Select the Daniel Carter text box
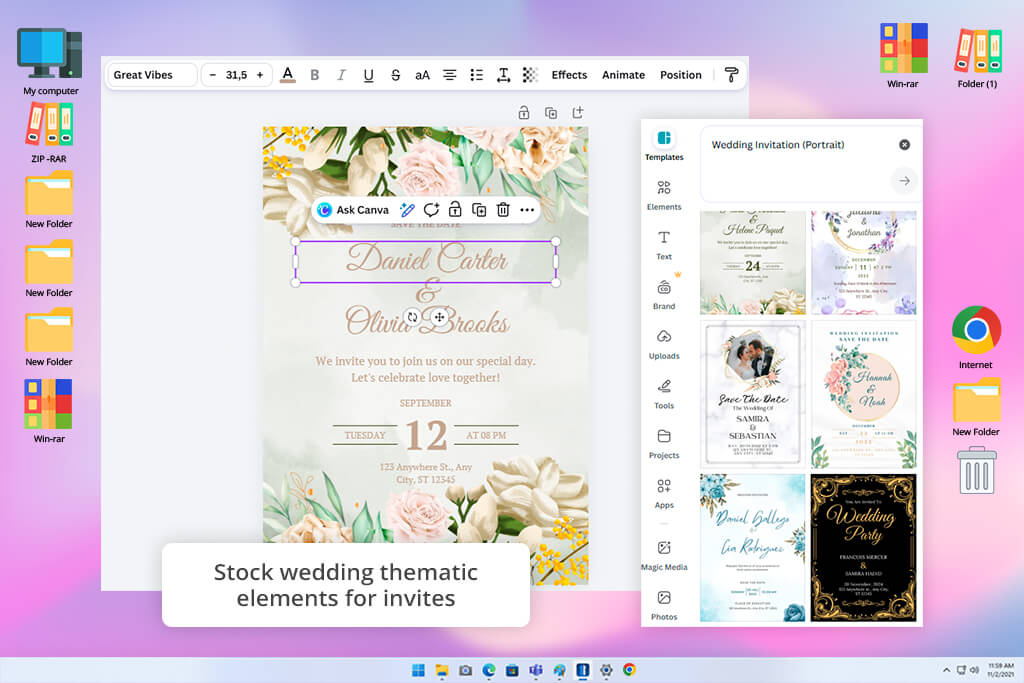The height and width of the screenshot is (683, 1024). tap(426, 261)
